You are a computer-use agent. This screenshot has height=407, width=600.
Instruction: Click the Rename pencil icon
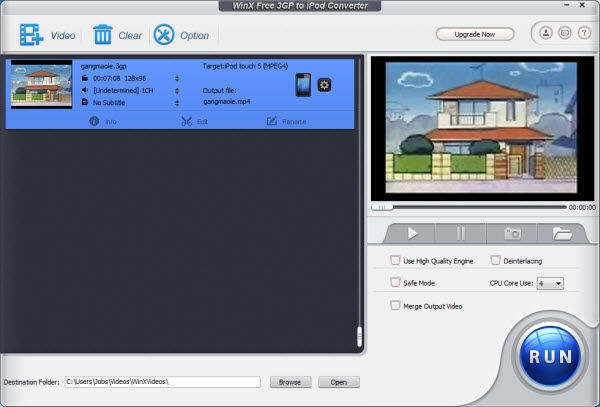[272, 121]
